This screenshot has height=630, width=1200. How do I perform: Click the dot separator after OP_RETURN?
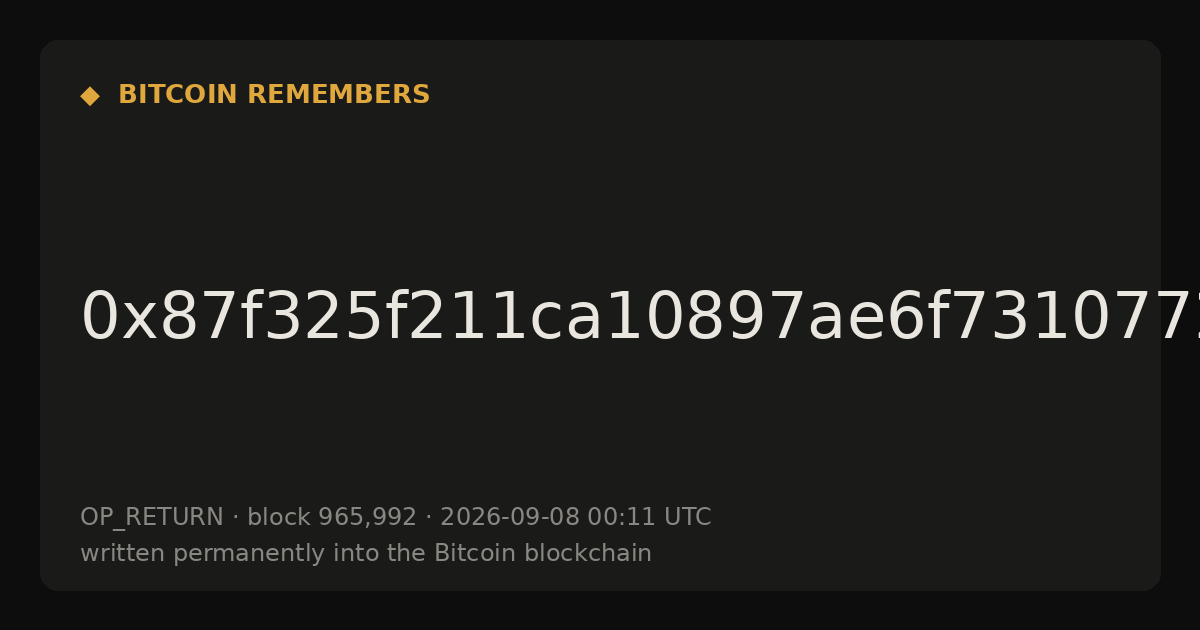pos(236,518)
